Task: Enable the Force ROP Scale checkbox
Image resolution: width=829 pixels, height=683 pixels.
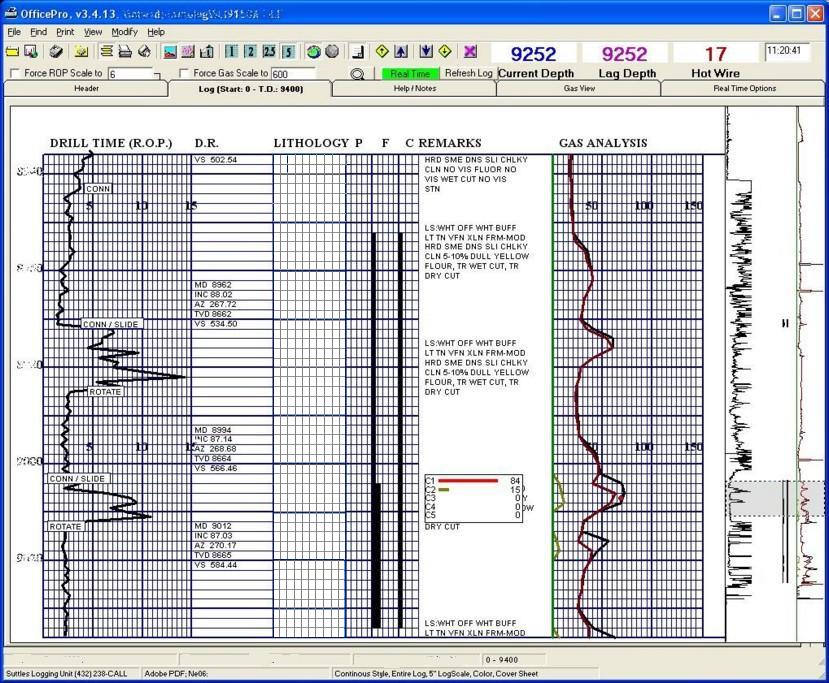Action: coord(15,74)
